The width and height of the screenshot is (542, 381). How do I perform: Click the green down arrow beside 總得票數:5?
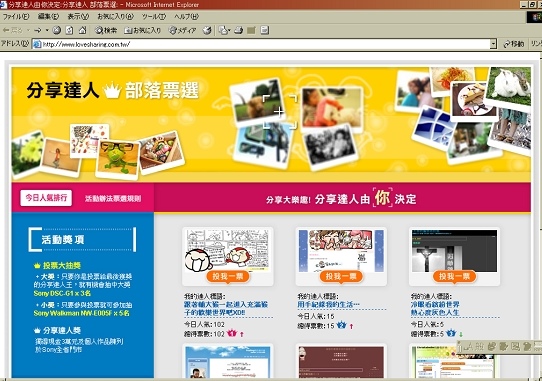tap(461, 334)
